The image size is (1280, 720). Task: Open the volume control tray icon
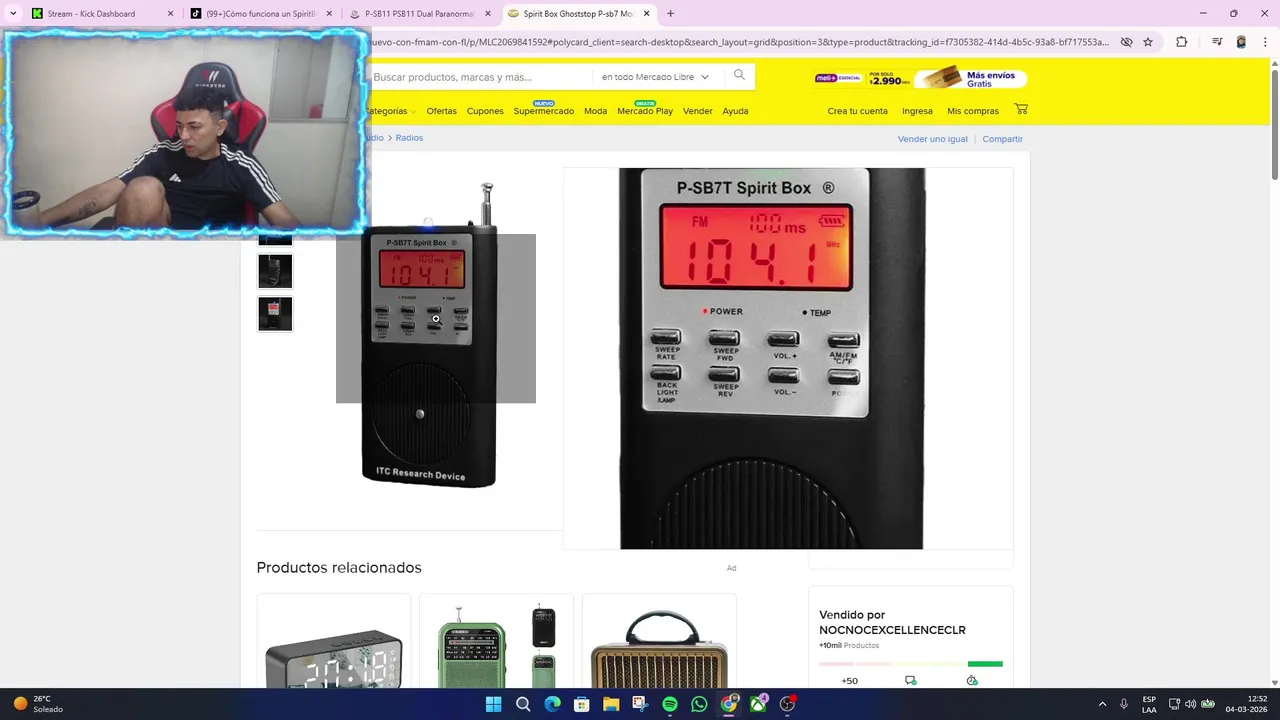click(x=1190, y=704)
